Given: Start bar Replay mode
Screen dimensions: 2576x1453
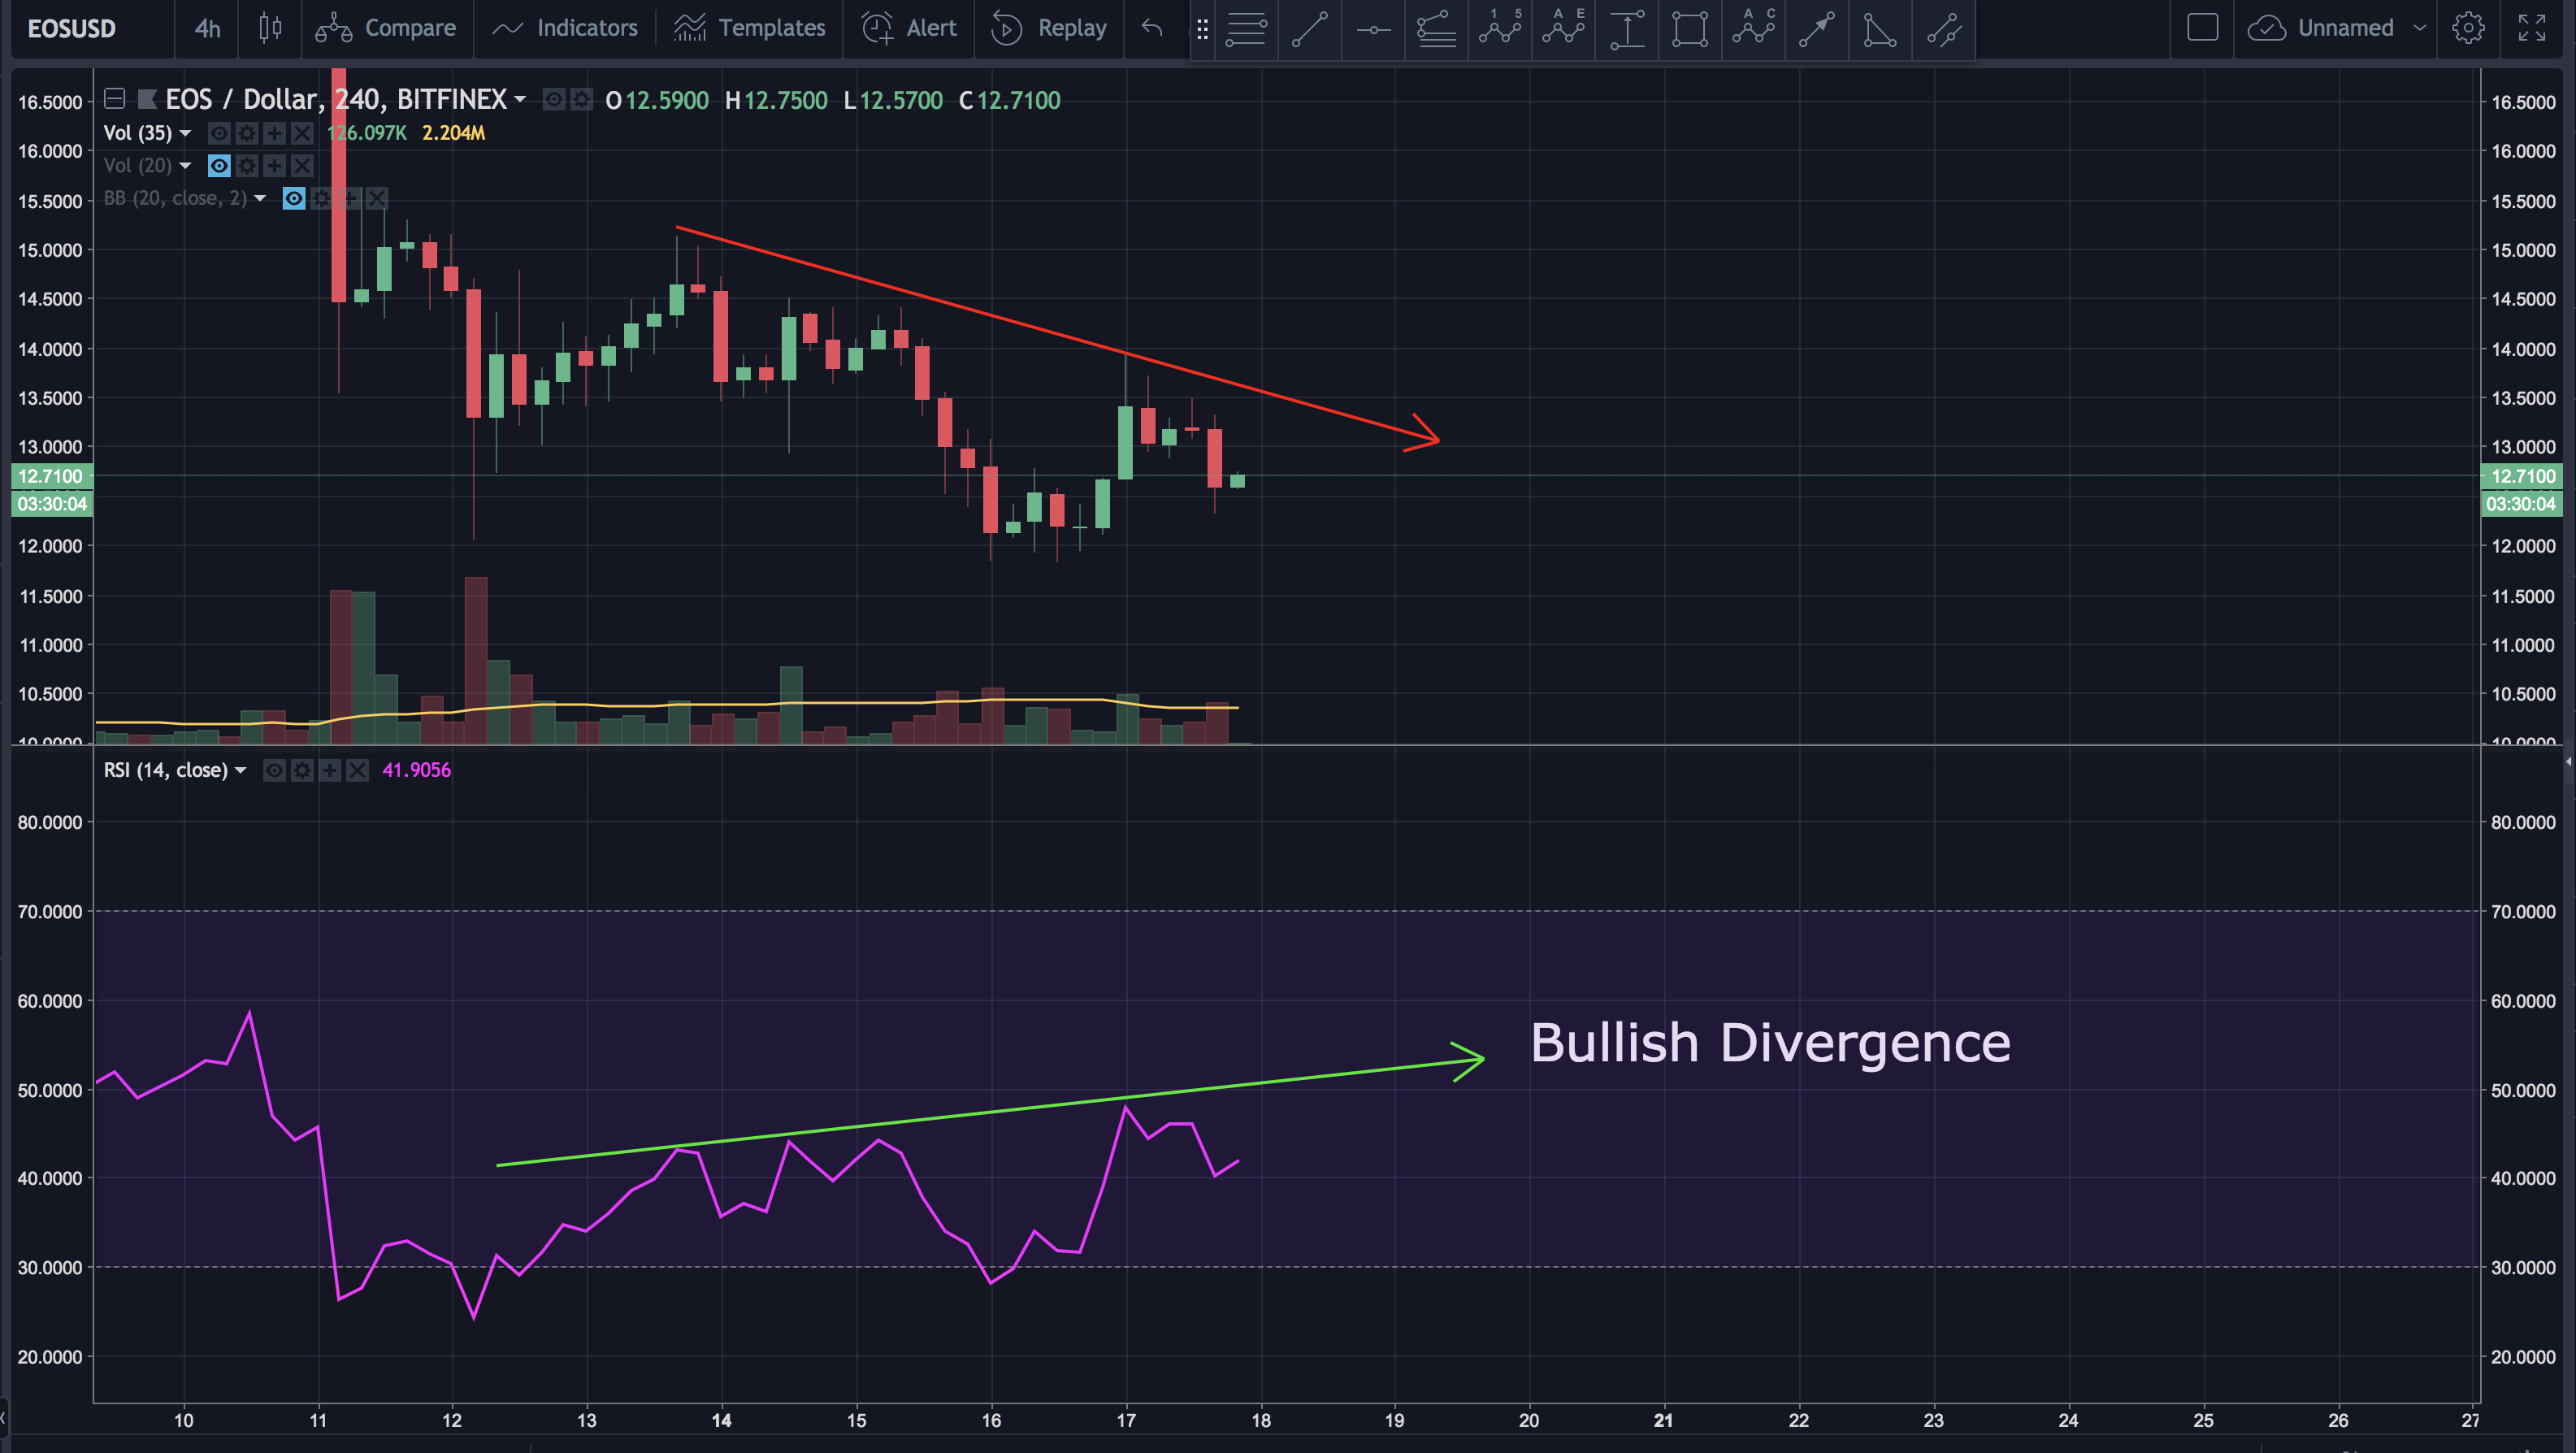Looking at the screenshot, I should tap(1049, 28).
